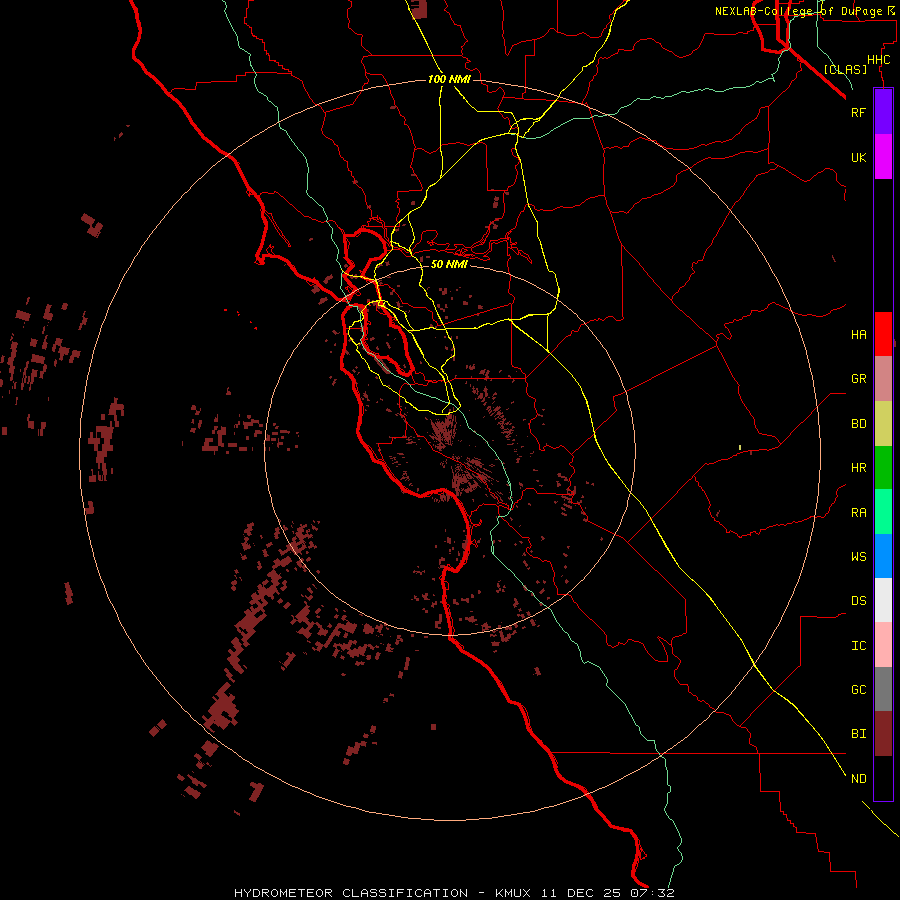Image resolution: width=900 pixels, height=900 pixels.
Task: Click the ND legend label
Action: click(x=859, y=779)
